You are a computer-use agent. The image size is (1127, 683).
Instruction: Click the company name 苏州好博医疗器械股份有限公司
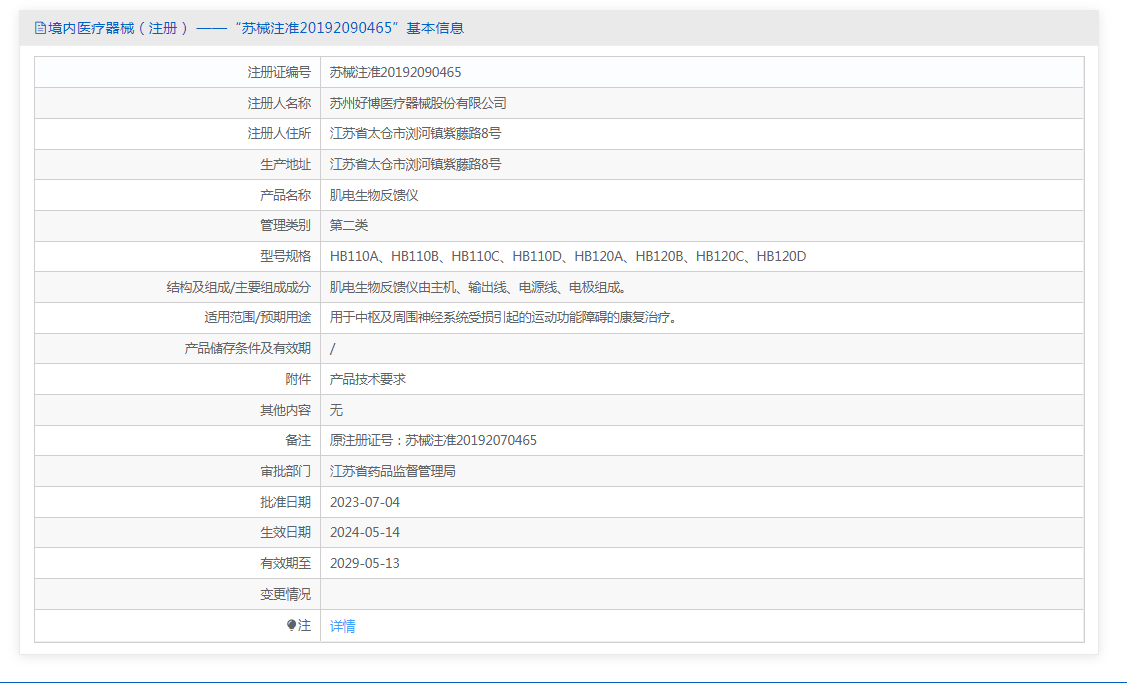418,104
